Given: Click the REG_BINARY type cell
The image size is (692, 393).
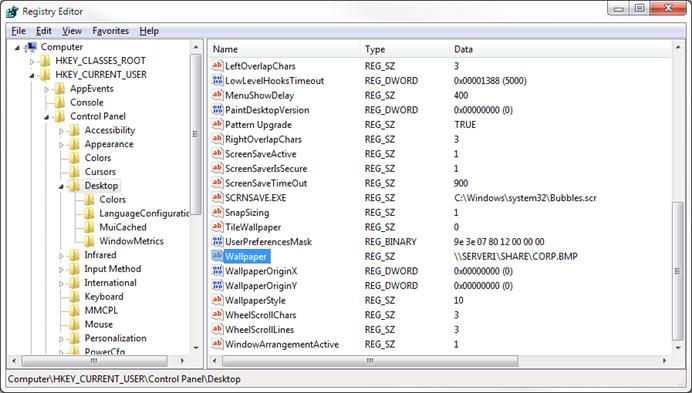Looking at the screenshot, I should pyautogui.click(x=391, y=242).
